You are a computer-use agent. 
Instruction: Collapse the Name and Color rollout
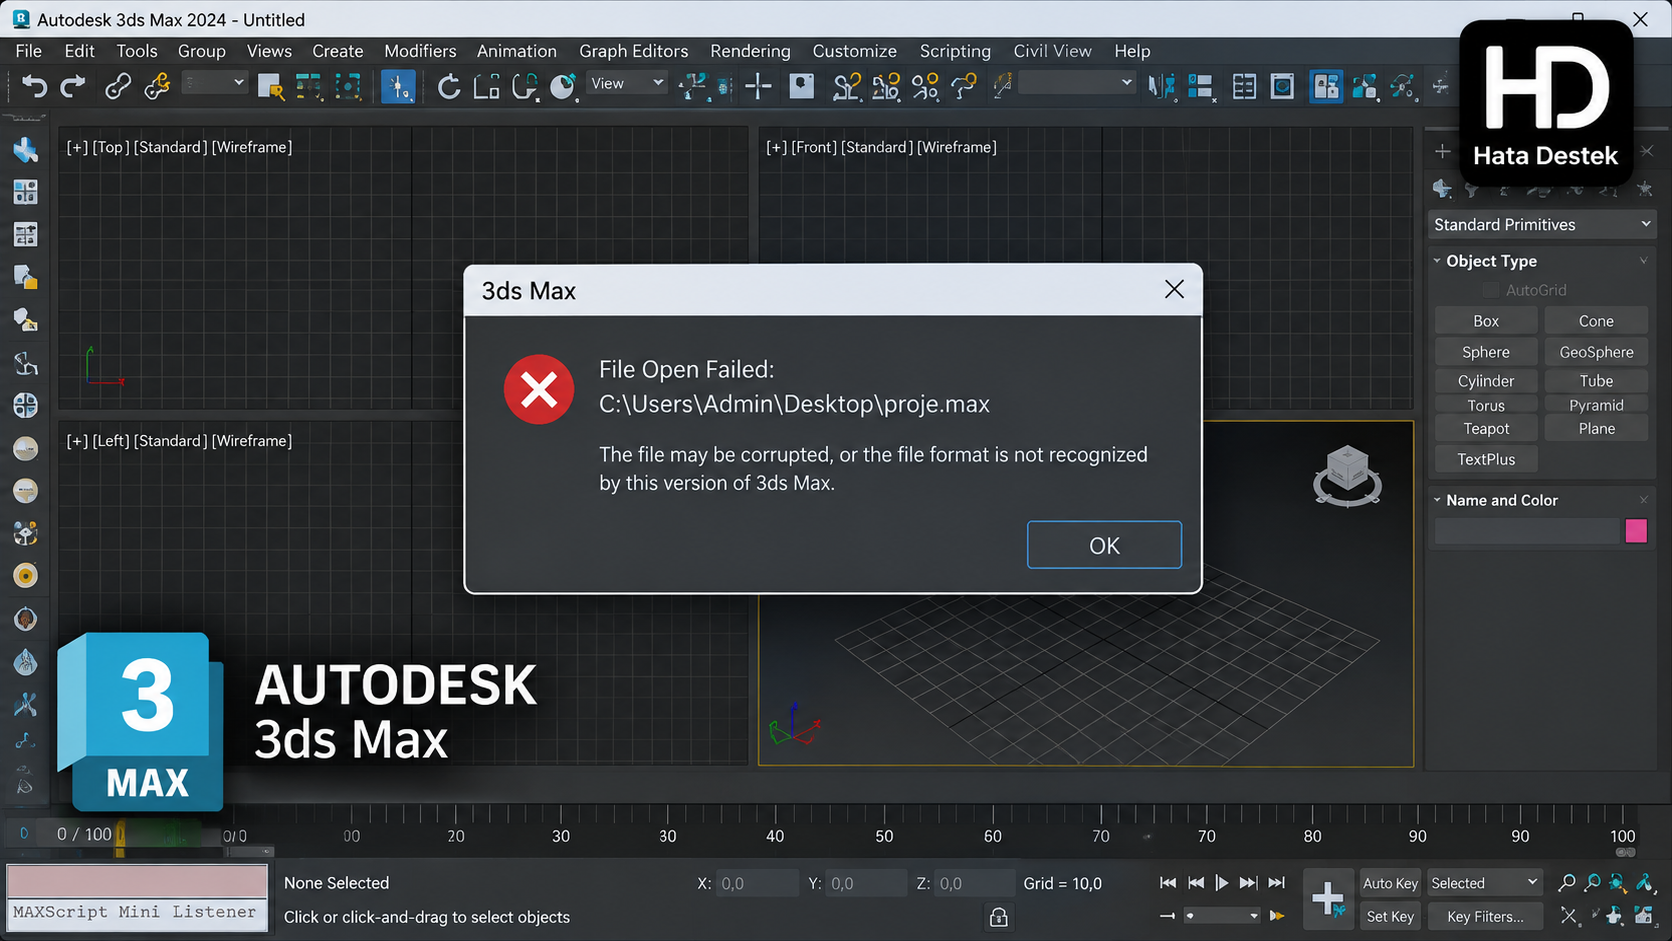point(1501,500)
